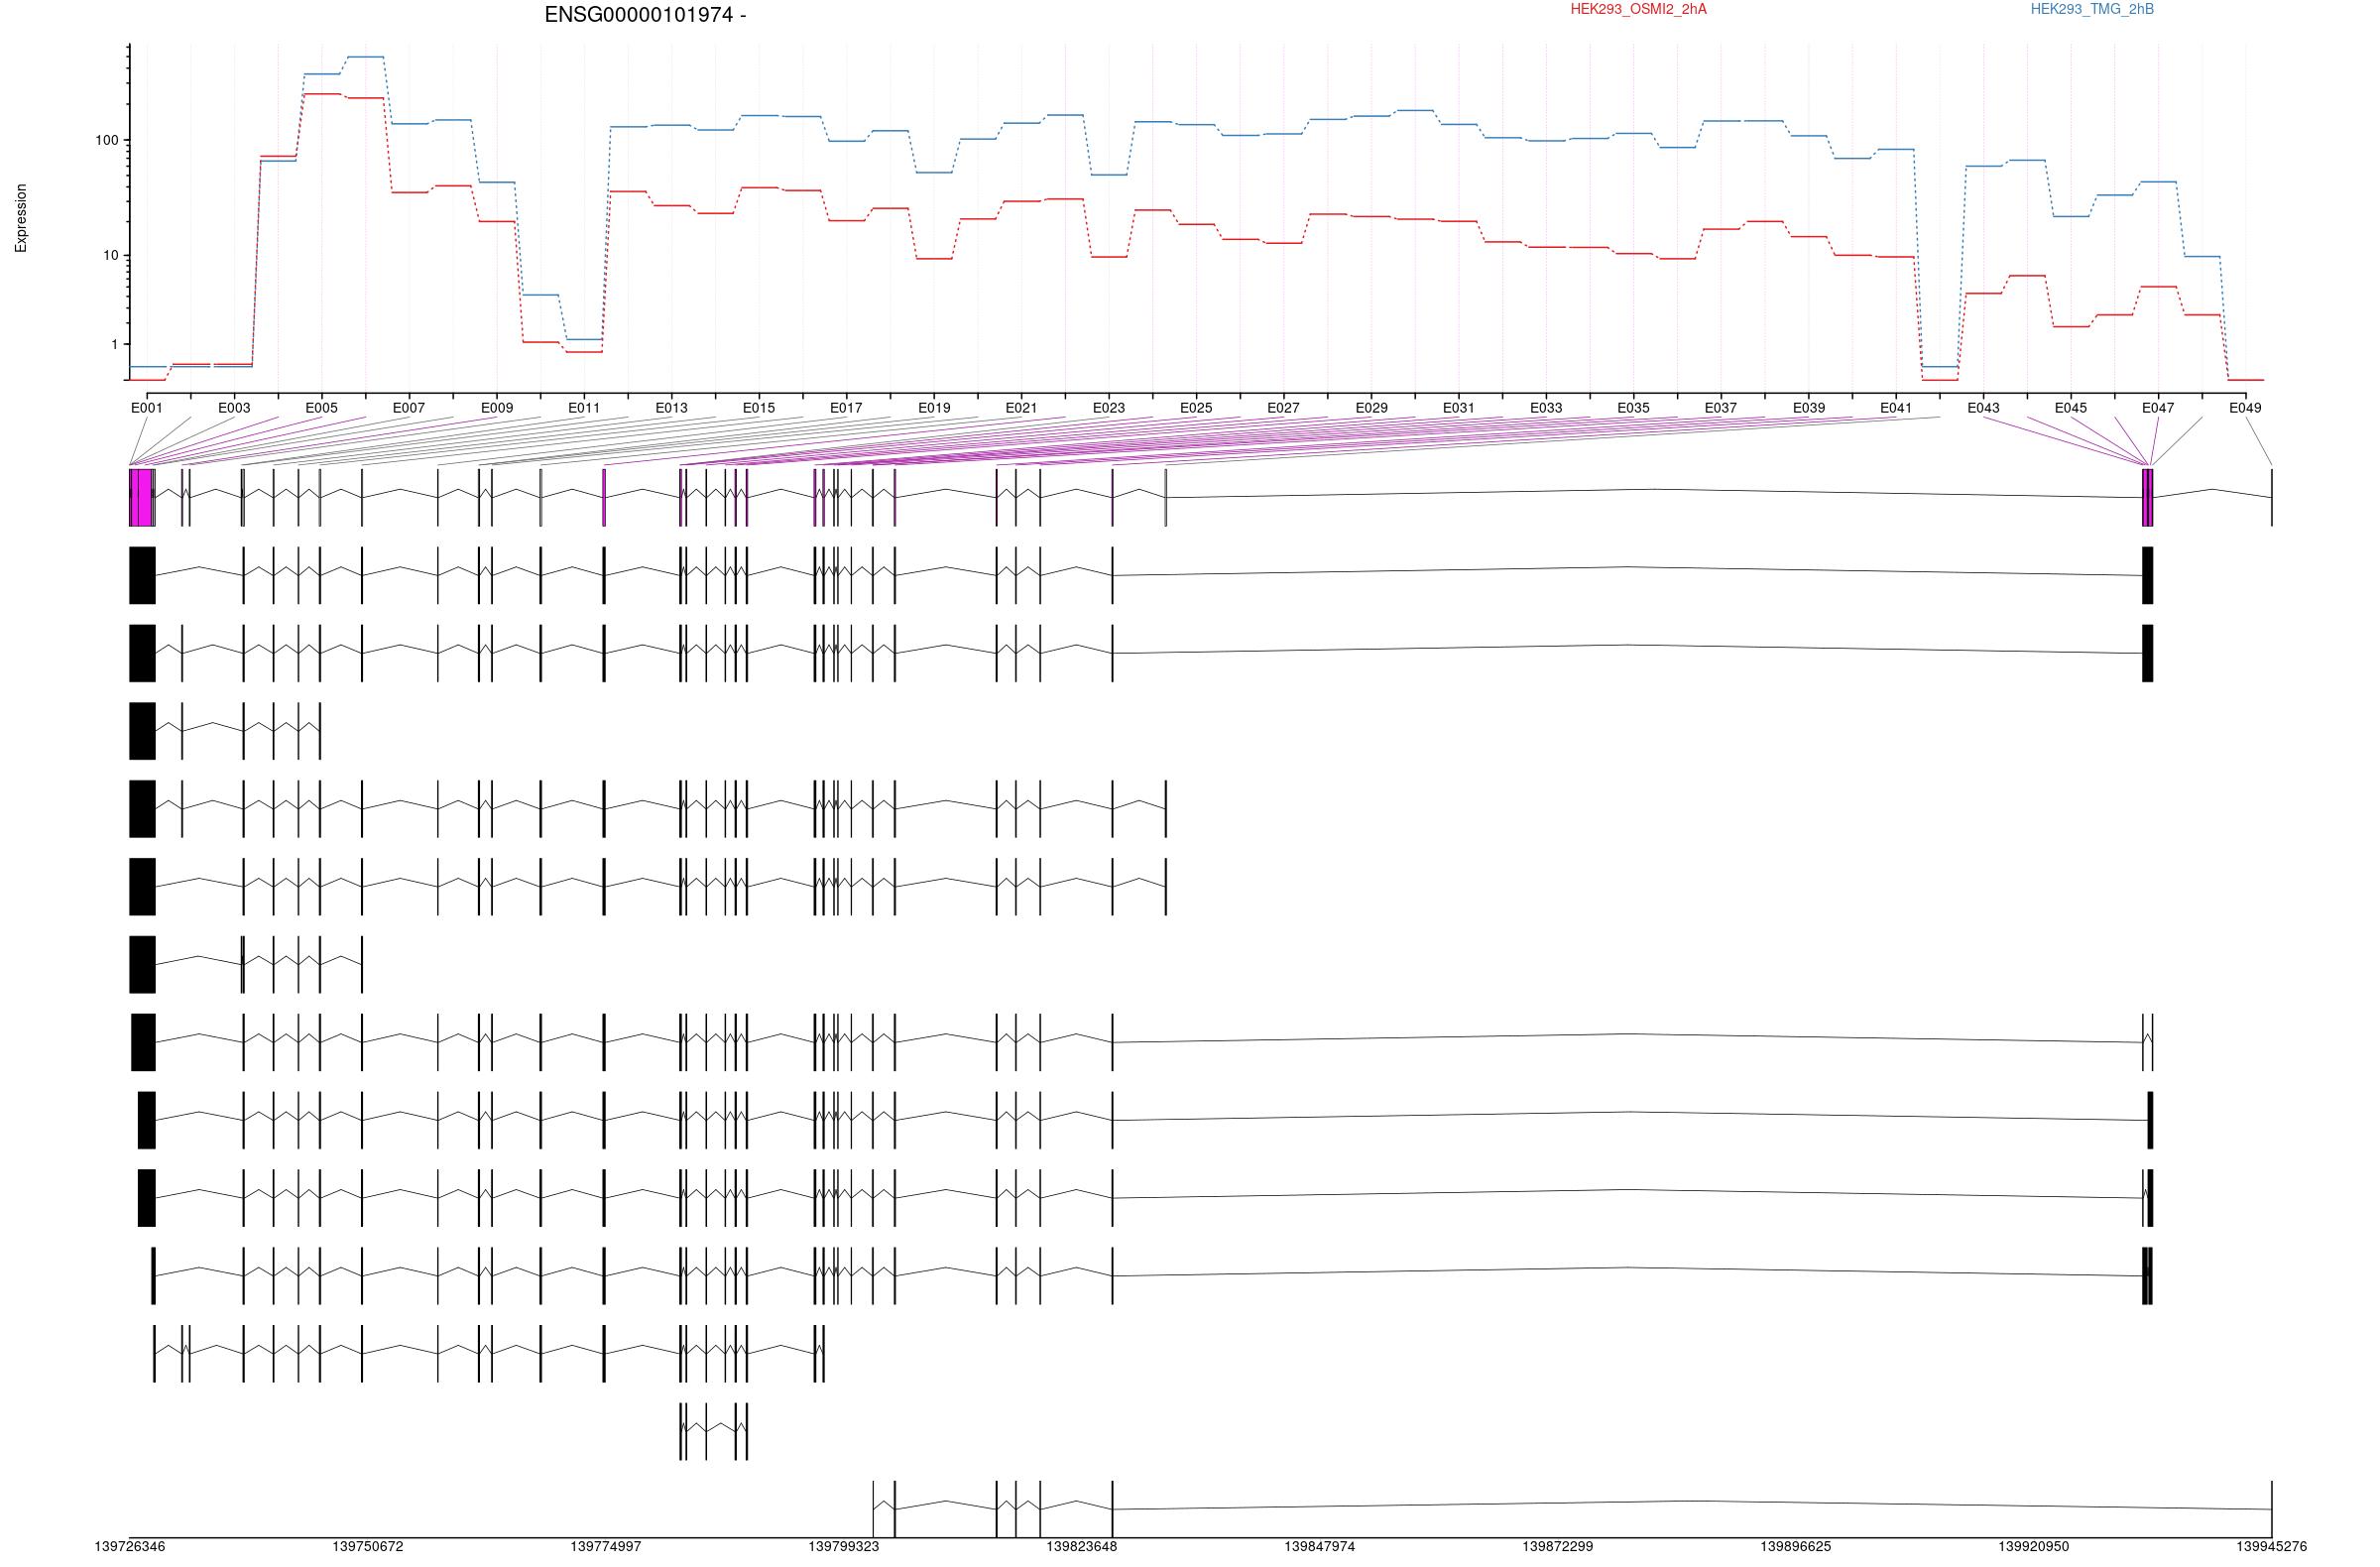Select exon label E049
The image size is (2380, 1567).
click(x=2246, y=408)
